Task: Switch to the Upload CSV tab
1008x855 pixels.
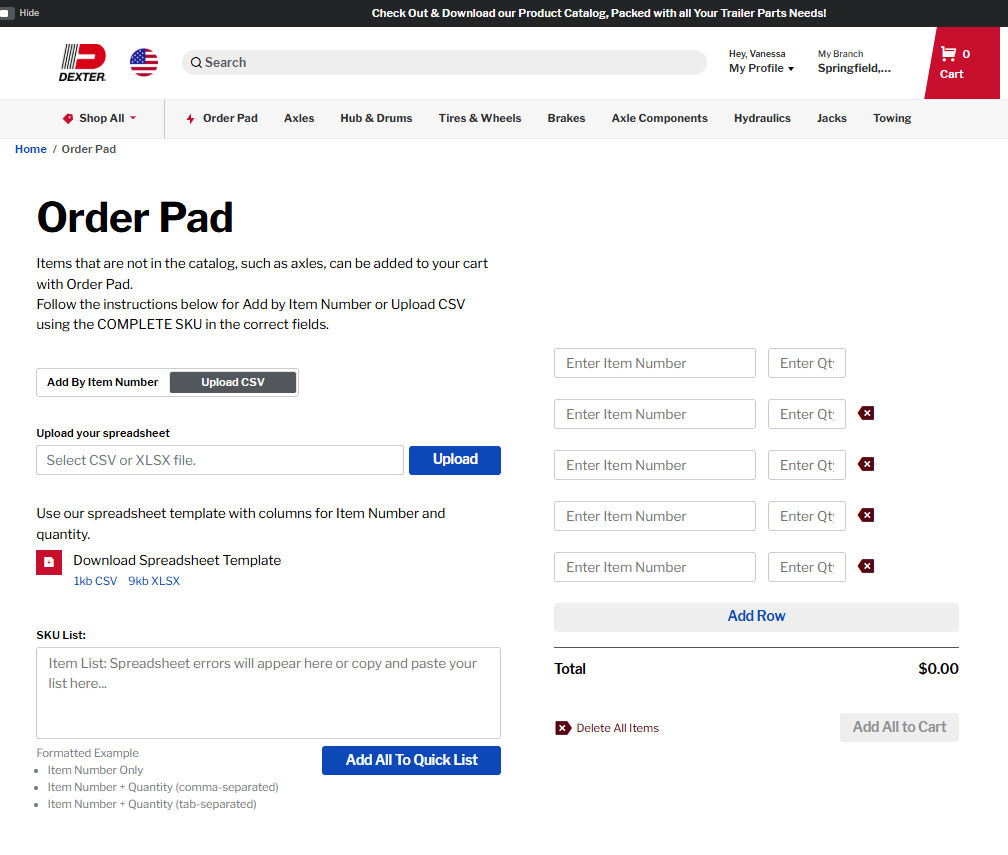Action: click(233, 382)
